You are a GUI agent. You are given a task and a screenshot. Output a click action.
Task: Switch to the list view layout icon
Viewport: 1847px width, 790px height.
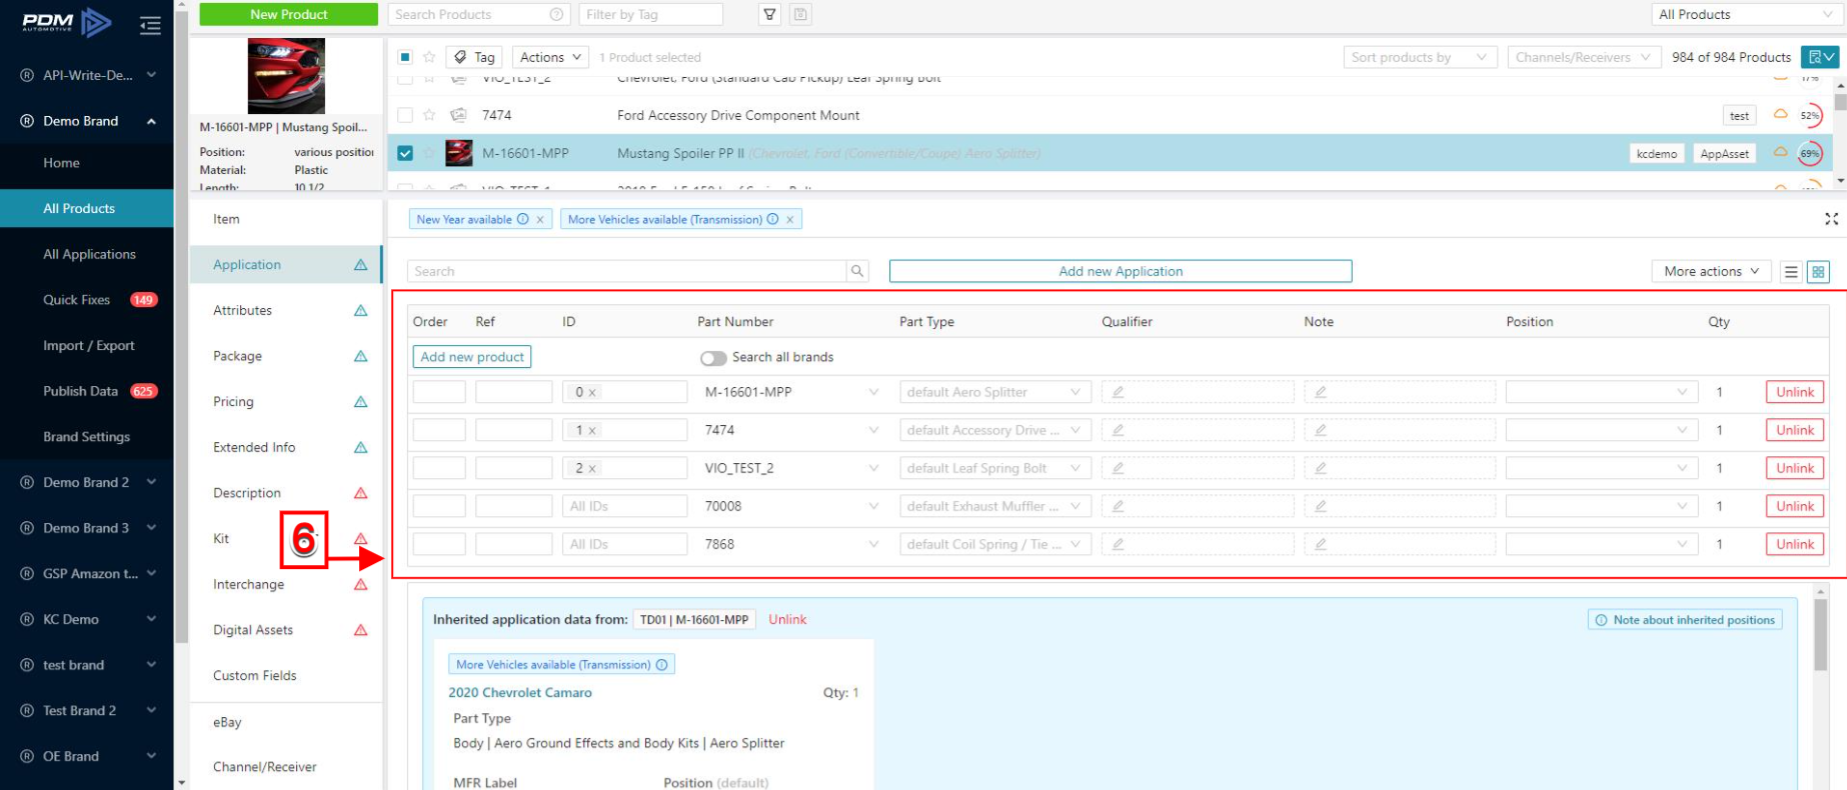pos(1791,272)
